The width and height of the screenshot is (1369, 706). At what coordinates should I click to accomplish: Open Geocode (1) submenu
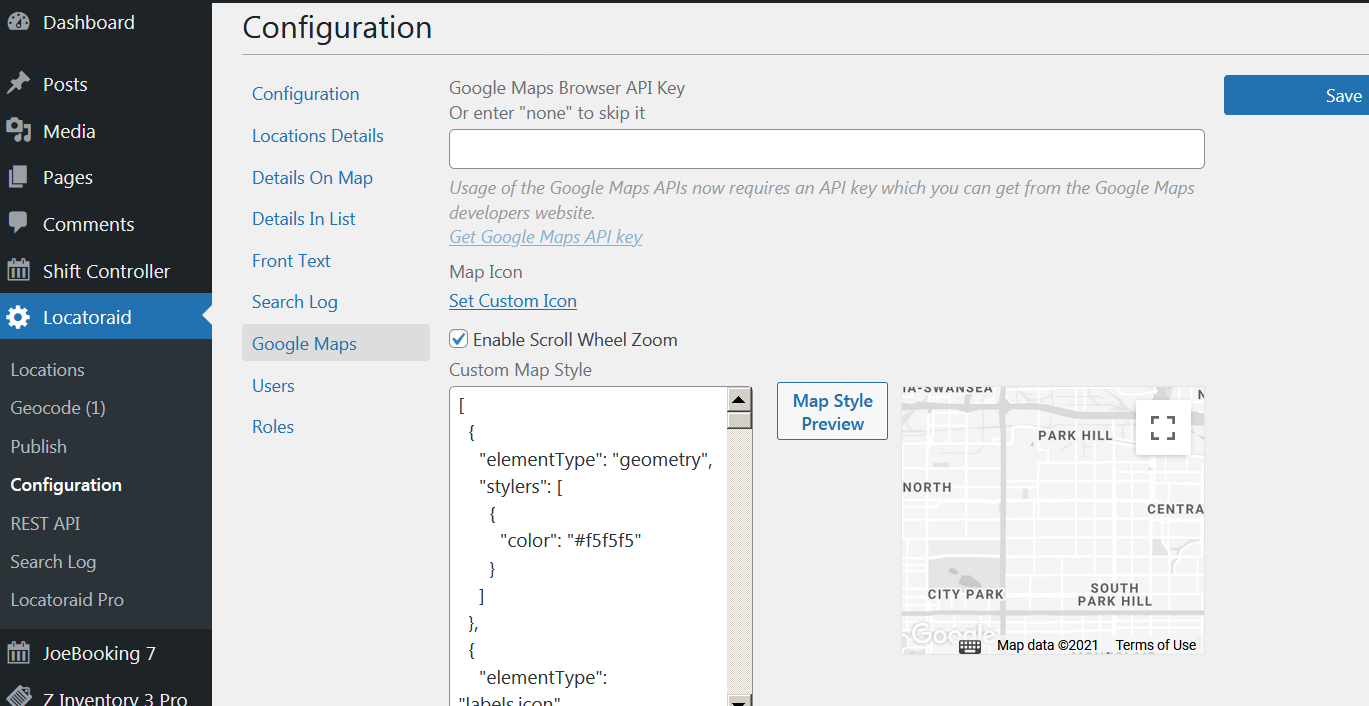pyautogui.click(x=58, y=408)
